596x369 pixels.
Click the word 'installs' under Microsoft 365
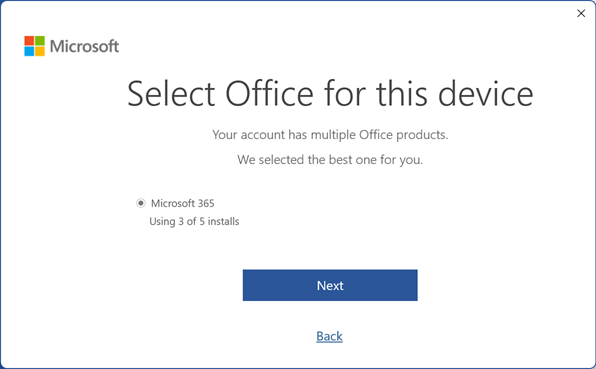224,221
